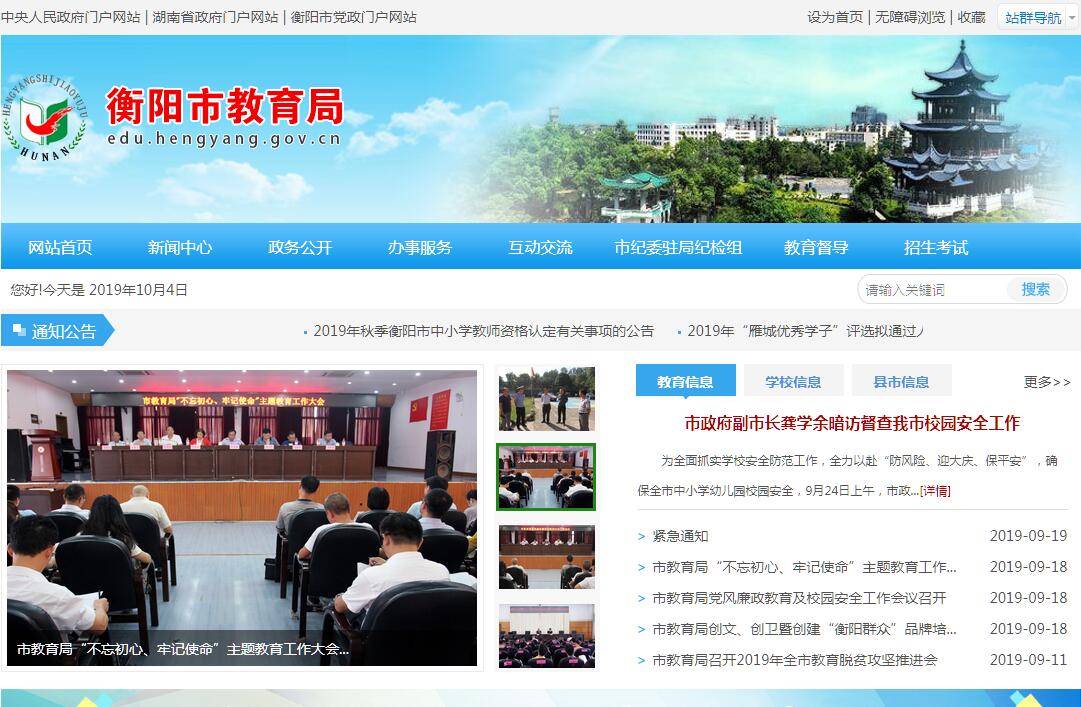This screenshot has width=1081, height=707.
Task: Click slideshow caption 市教育局 不忘初心
Action: coord(183,649)
